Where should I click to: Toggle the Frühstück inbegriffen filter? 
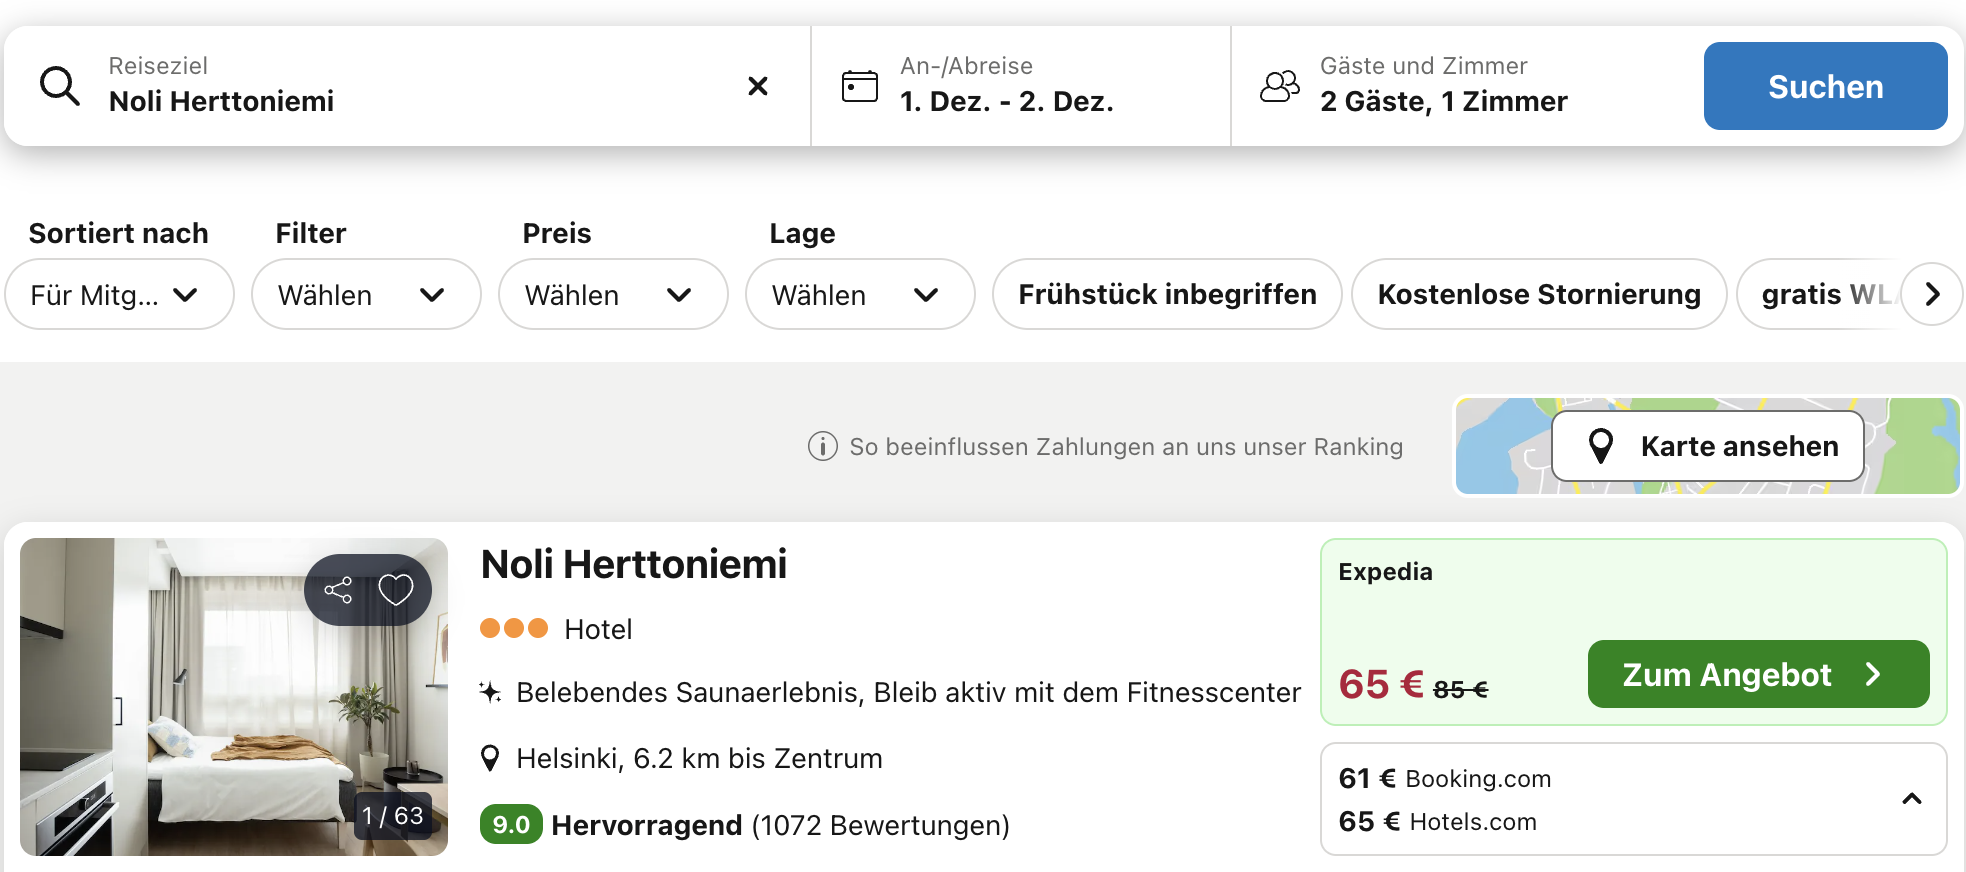(x=1166, y=294)
